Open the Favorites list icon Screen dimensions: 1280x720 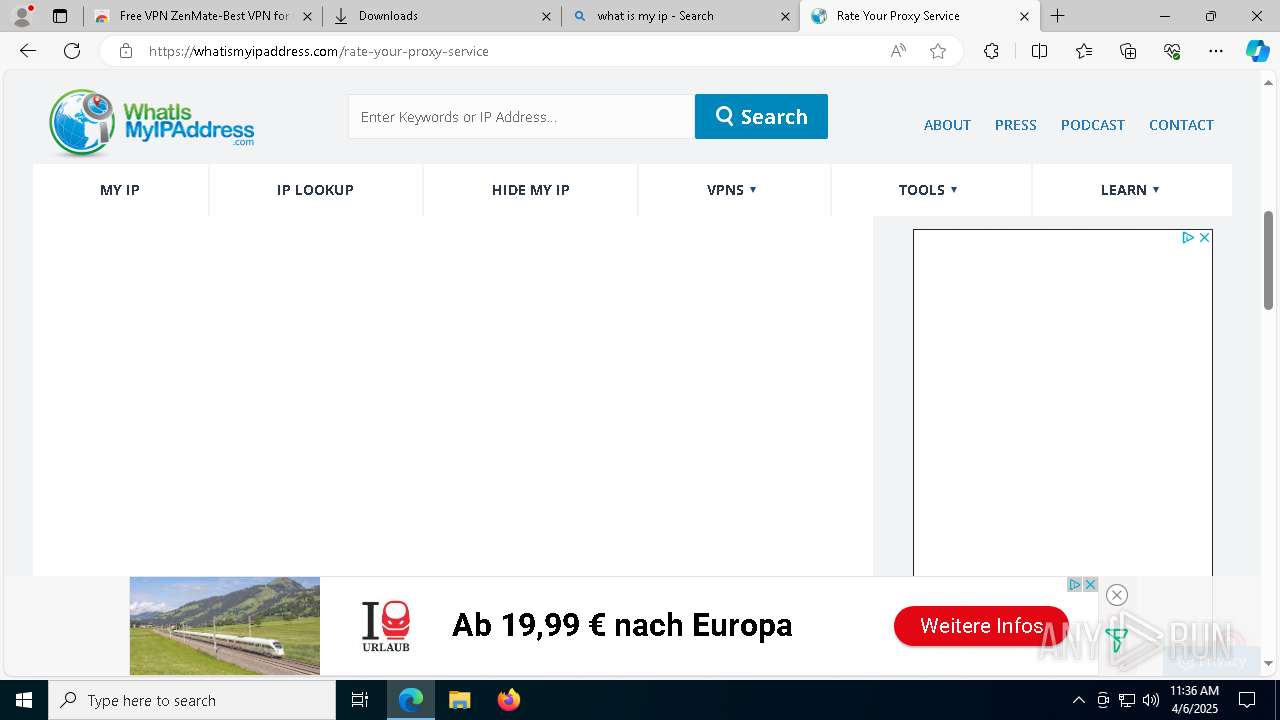[x=1084, y=51]
